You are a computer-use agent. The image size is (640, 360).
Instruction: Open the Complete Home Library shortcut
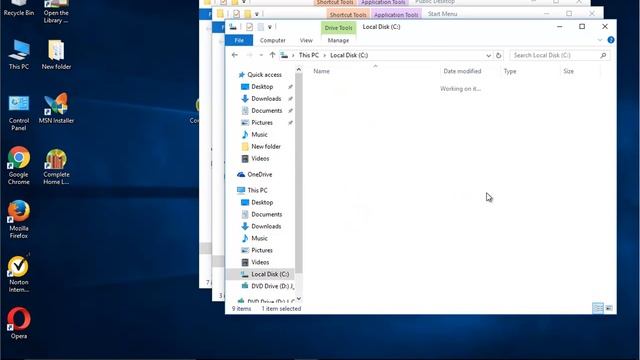(56, 167)
